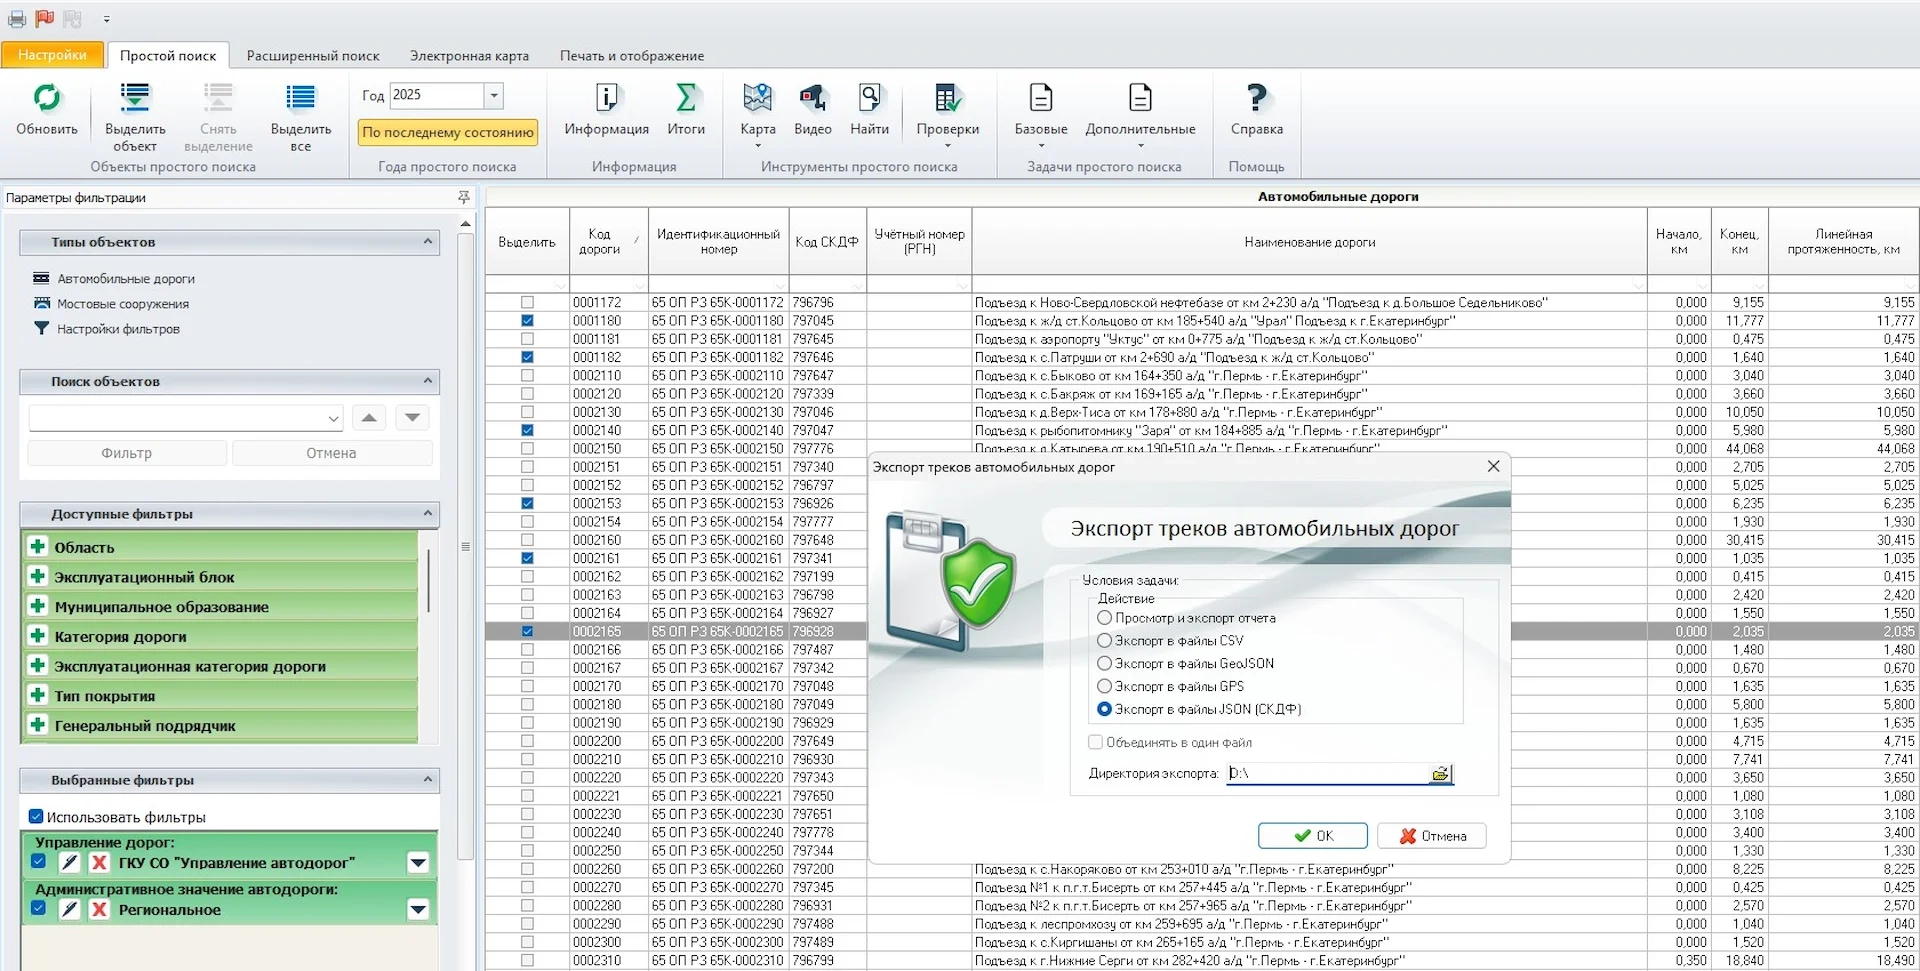The height and width of the screenshot is (971, 1920).
Task: Open the Год year dropdown
Action: point(493,95)
